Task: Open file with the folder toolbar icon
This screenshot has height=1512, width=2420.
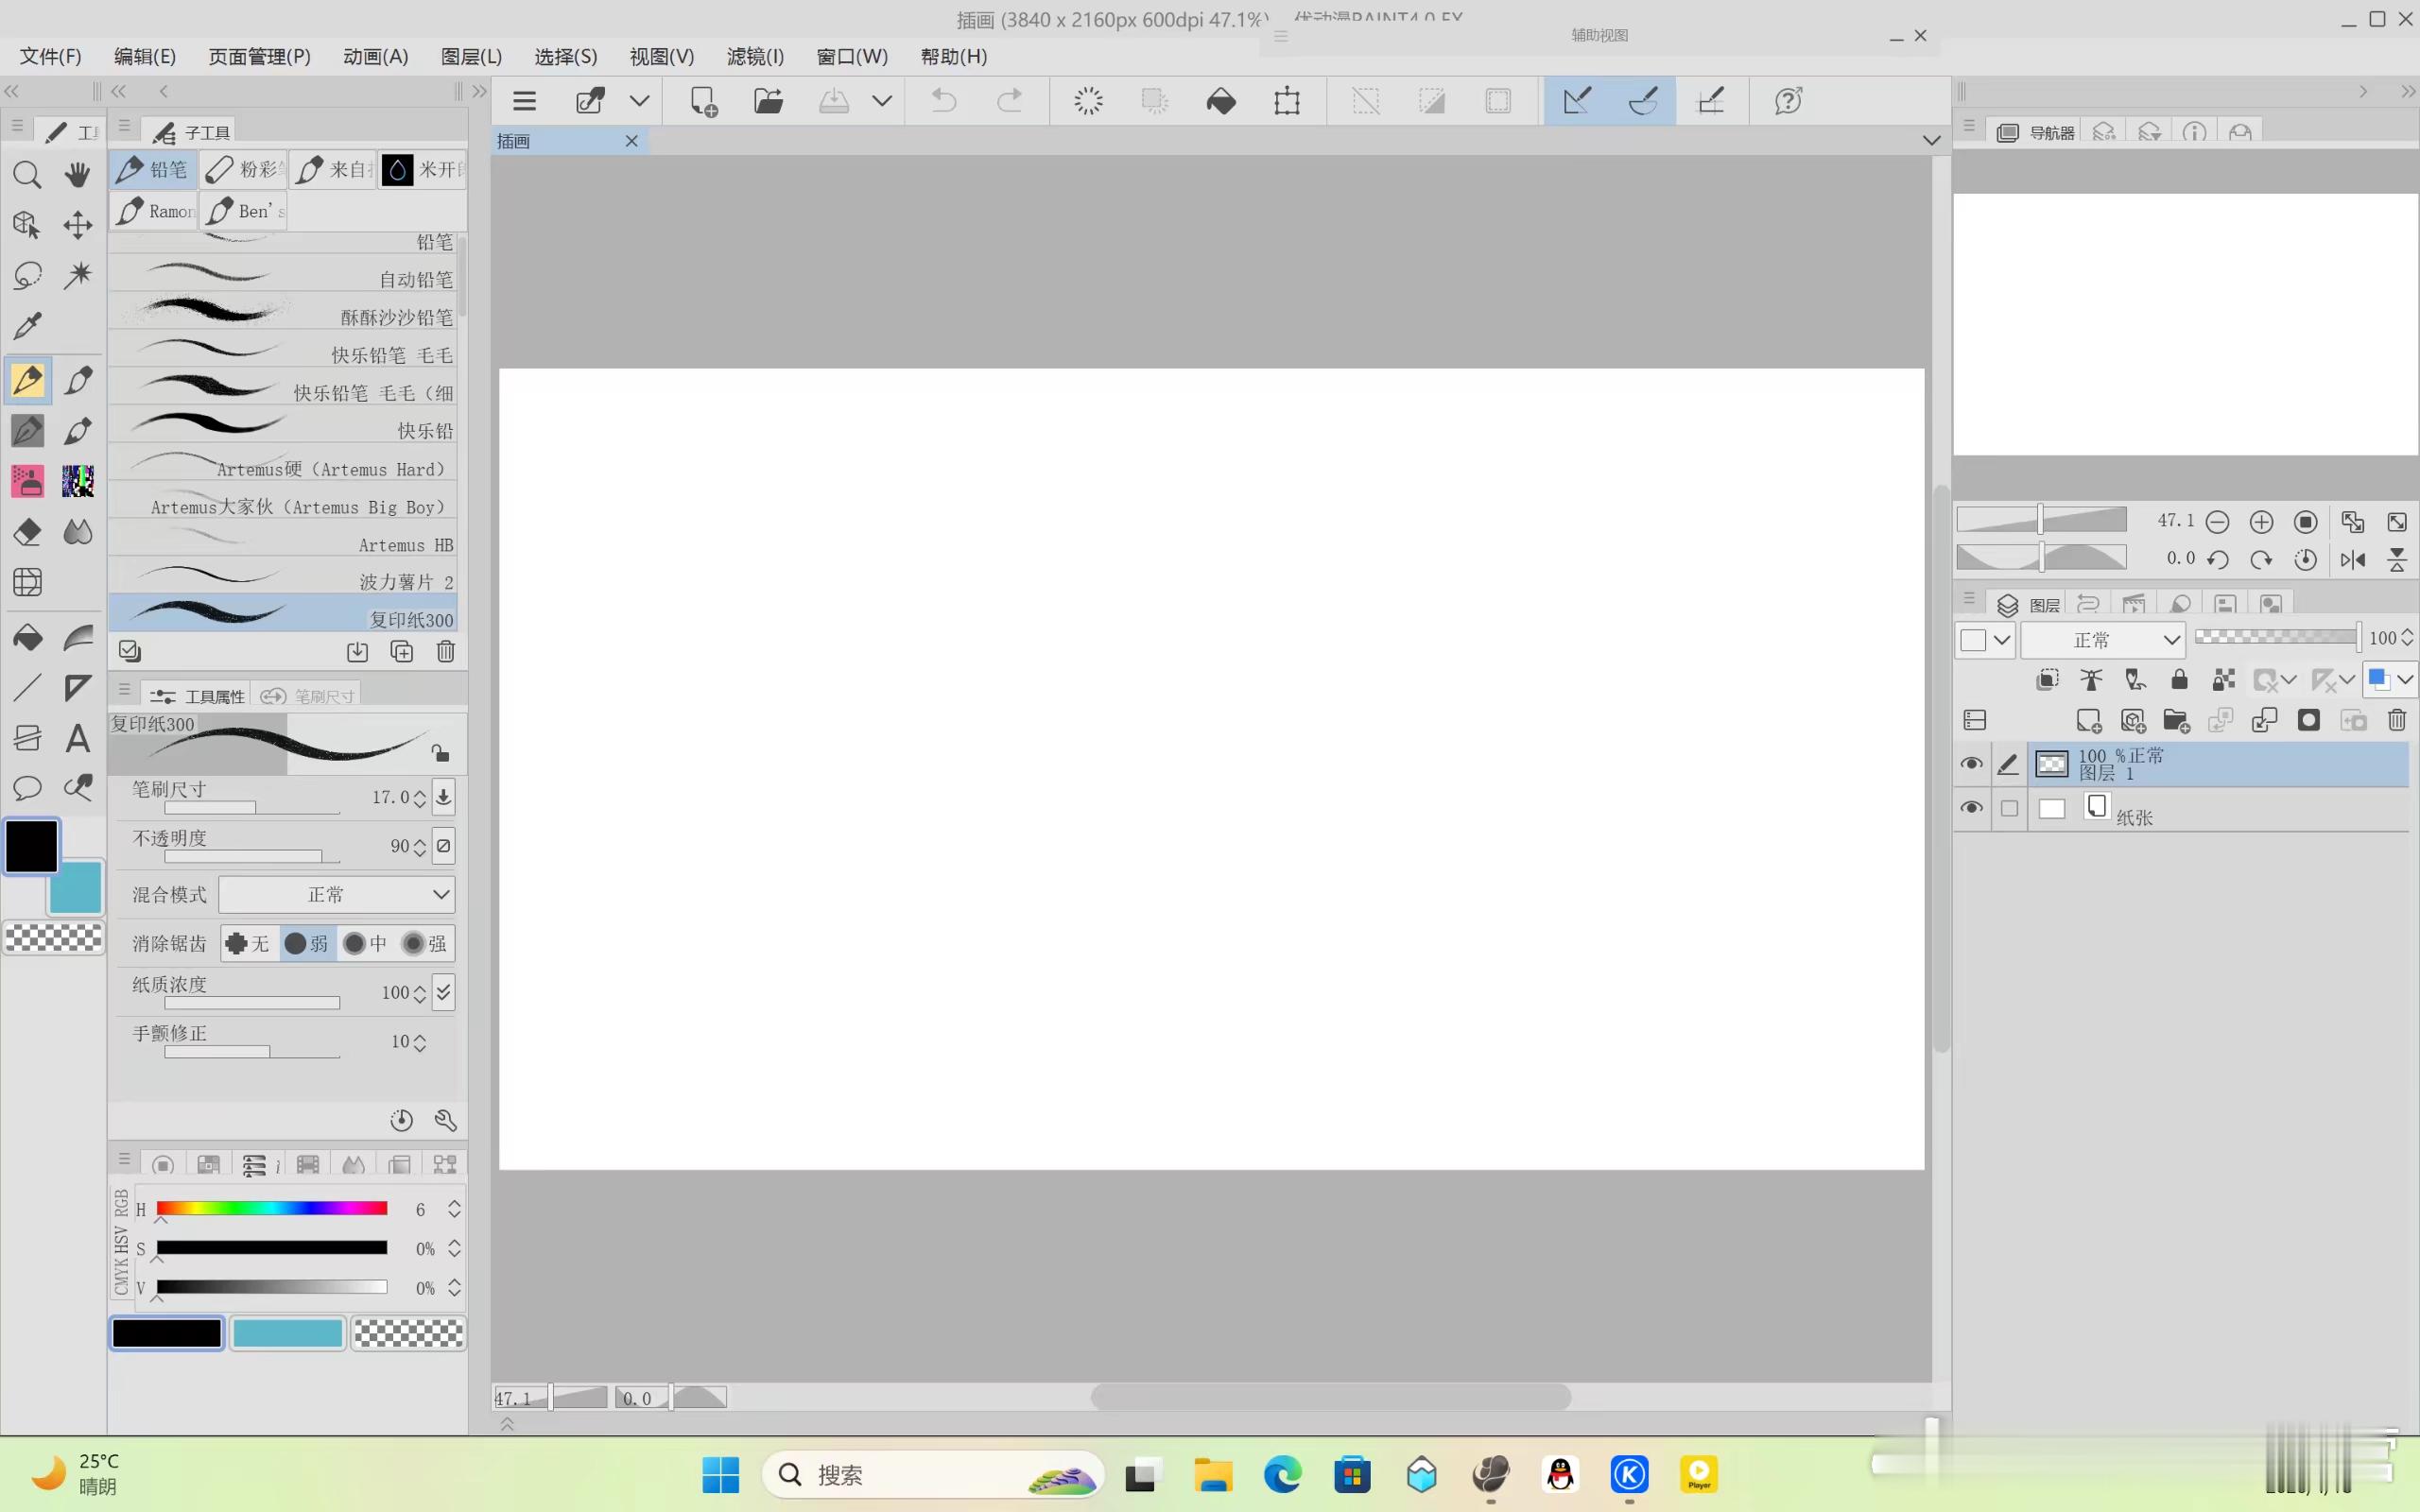Action: 768,101
